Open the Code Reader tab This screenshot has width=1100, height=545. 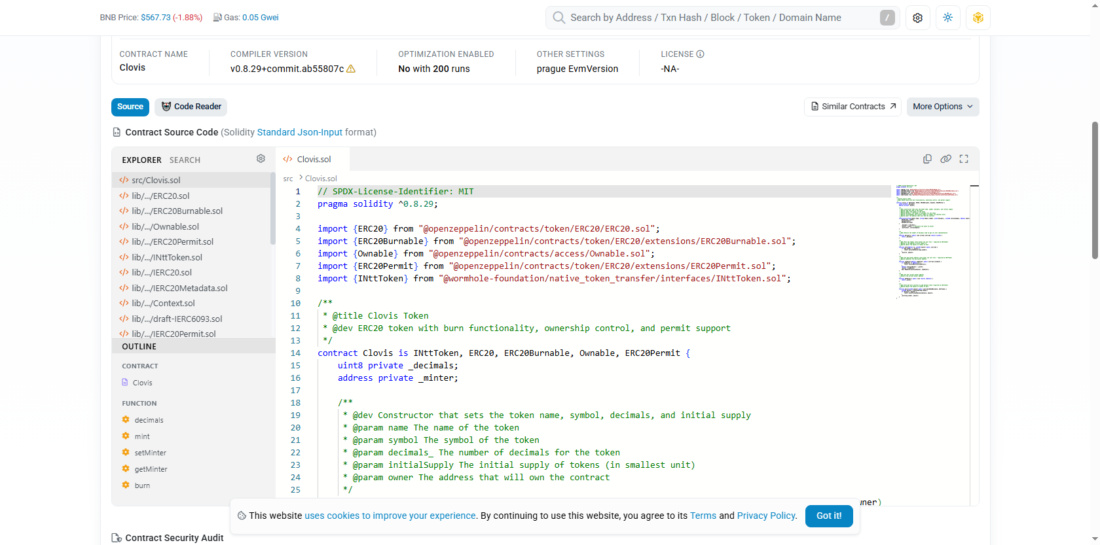click(x=191, y=107)
